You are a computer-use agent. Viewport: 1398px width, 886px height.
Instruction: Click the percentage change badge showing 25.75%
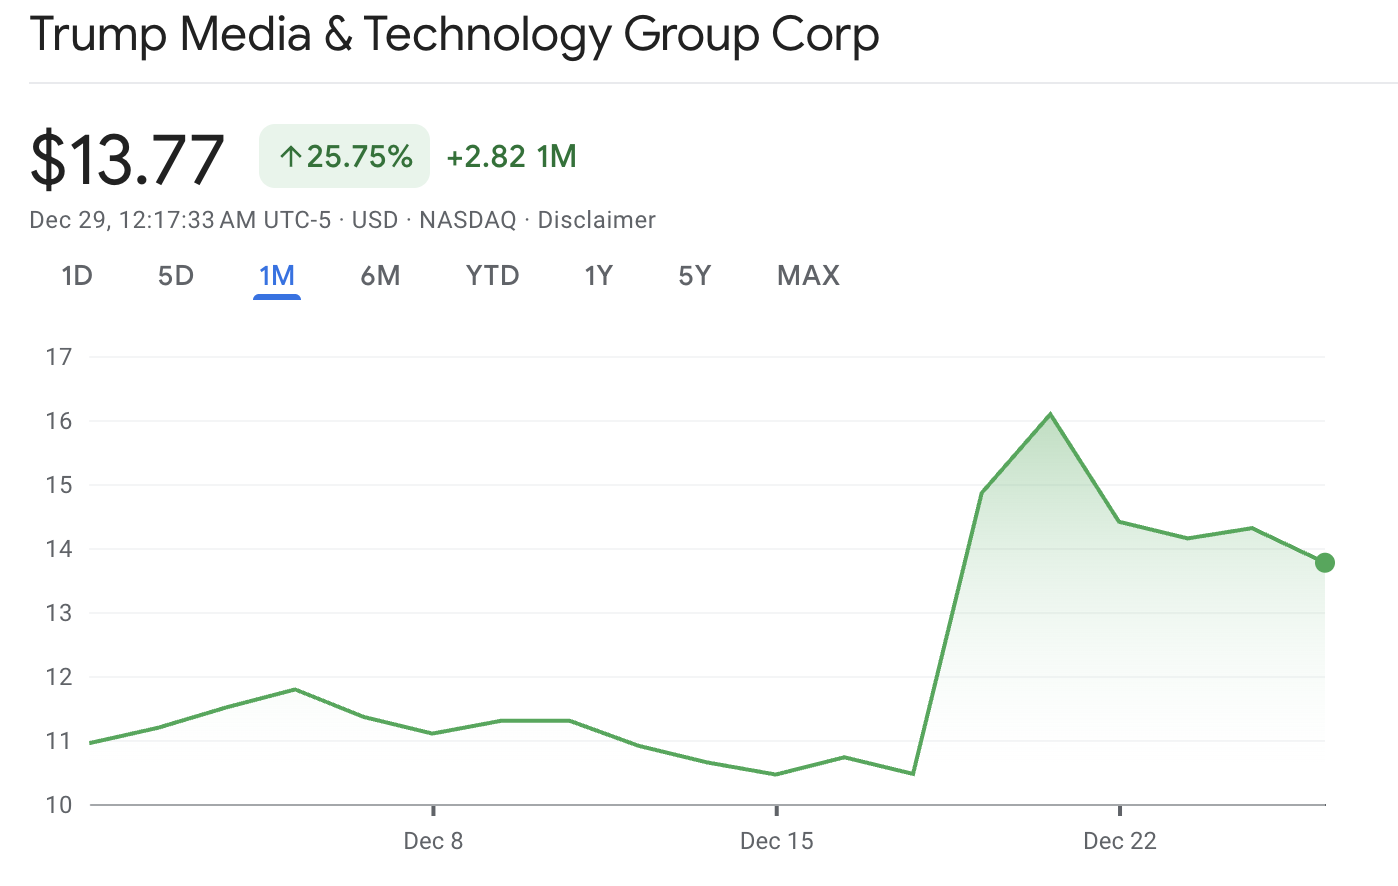pos(344,156)
